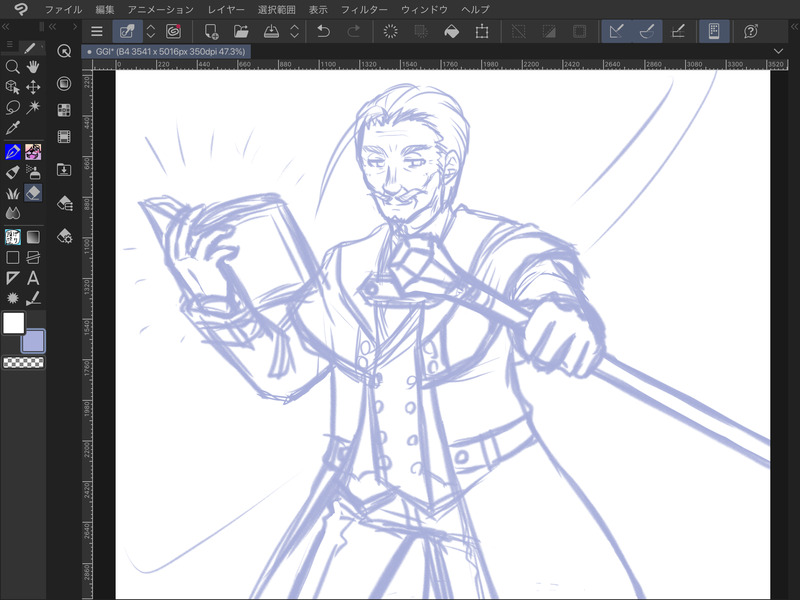Toggle the smartphone-shaped edge keyboard button

[714, 32]
